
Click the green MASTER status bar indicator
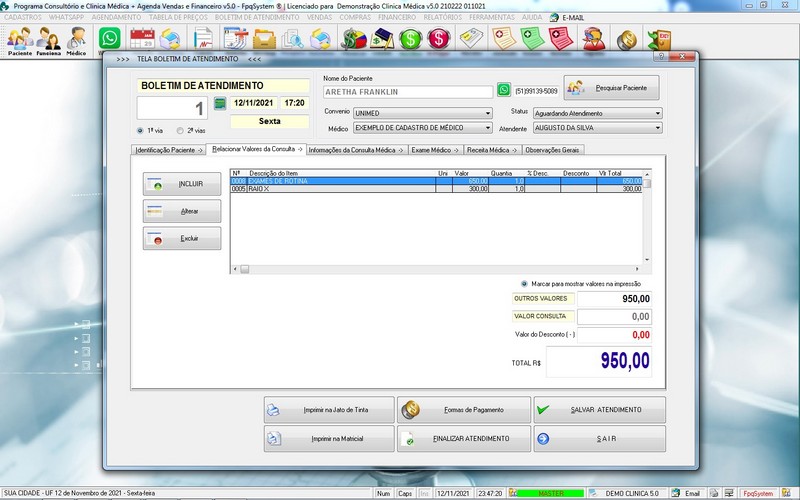tap(551, 493)
